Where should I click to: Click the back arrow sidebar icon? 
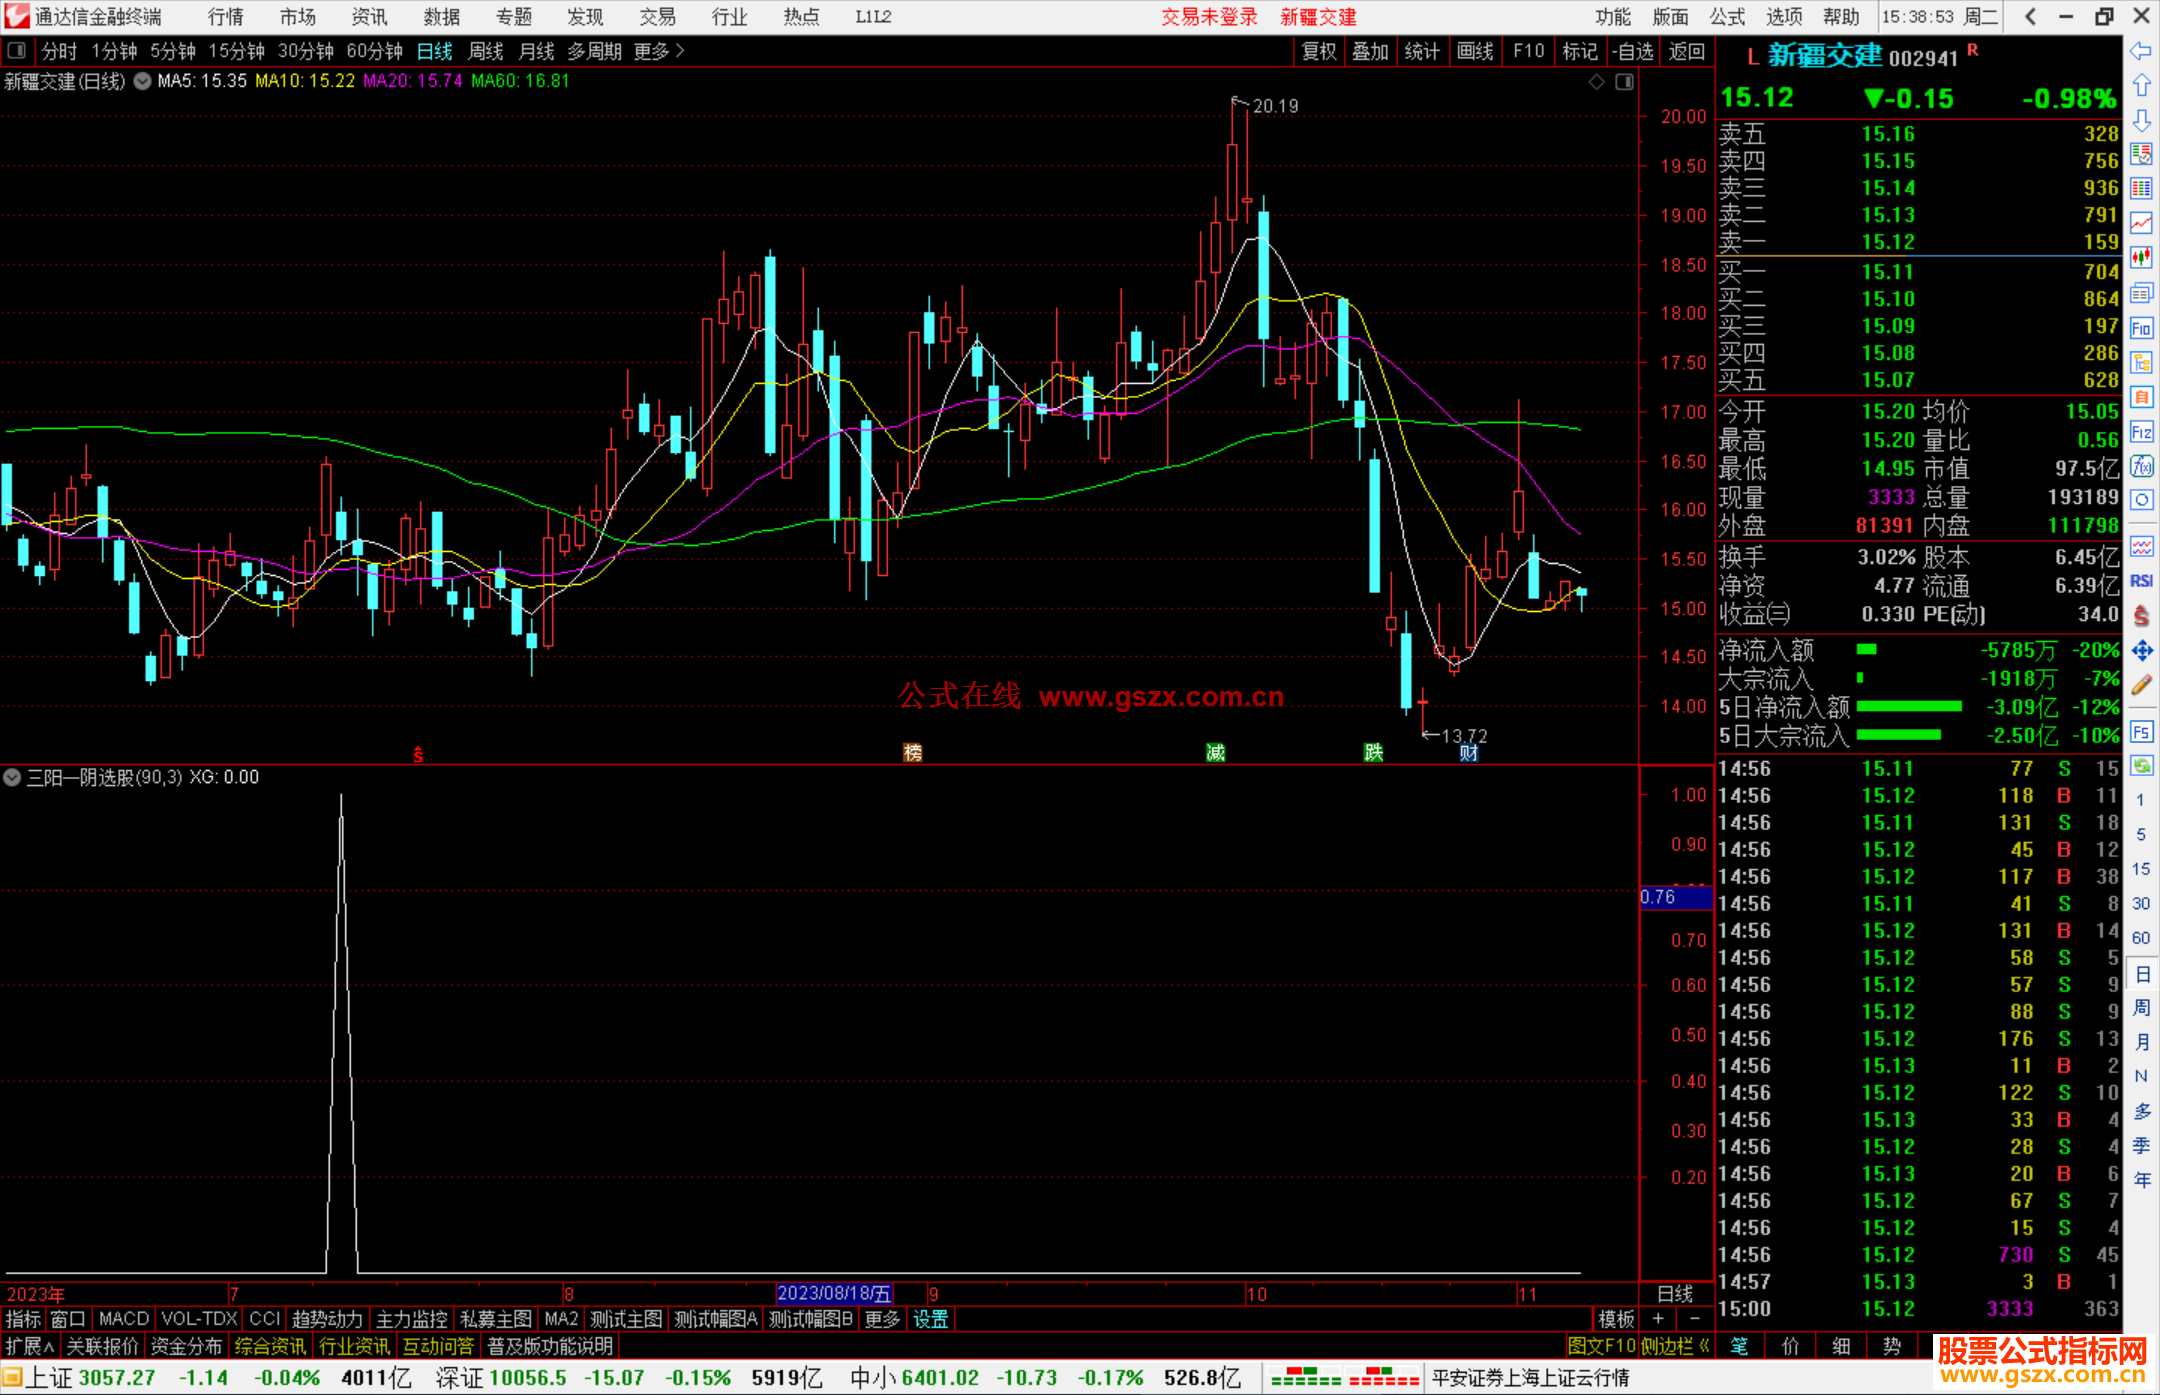(x=2141, y=51)
